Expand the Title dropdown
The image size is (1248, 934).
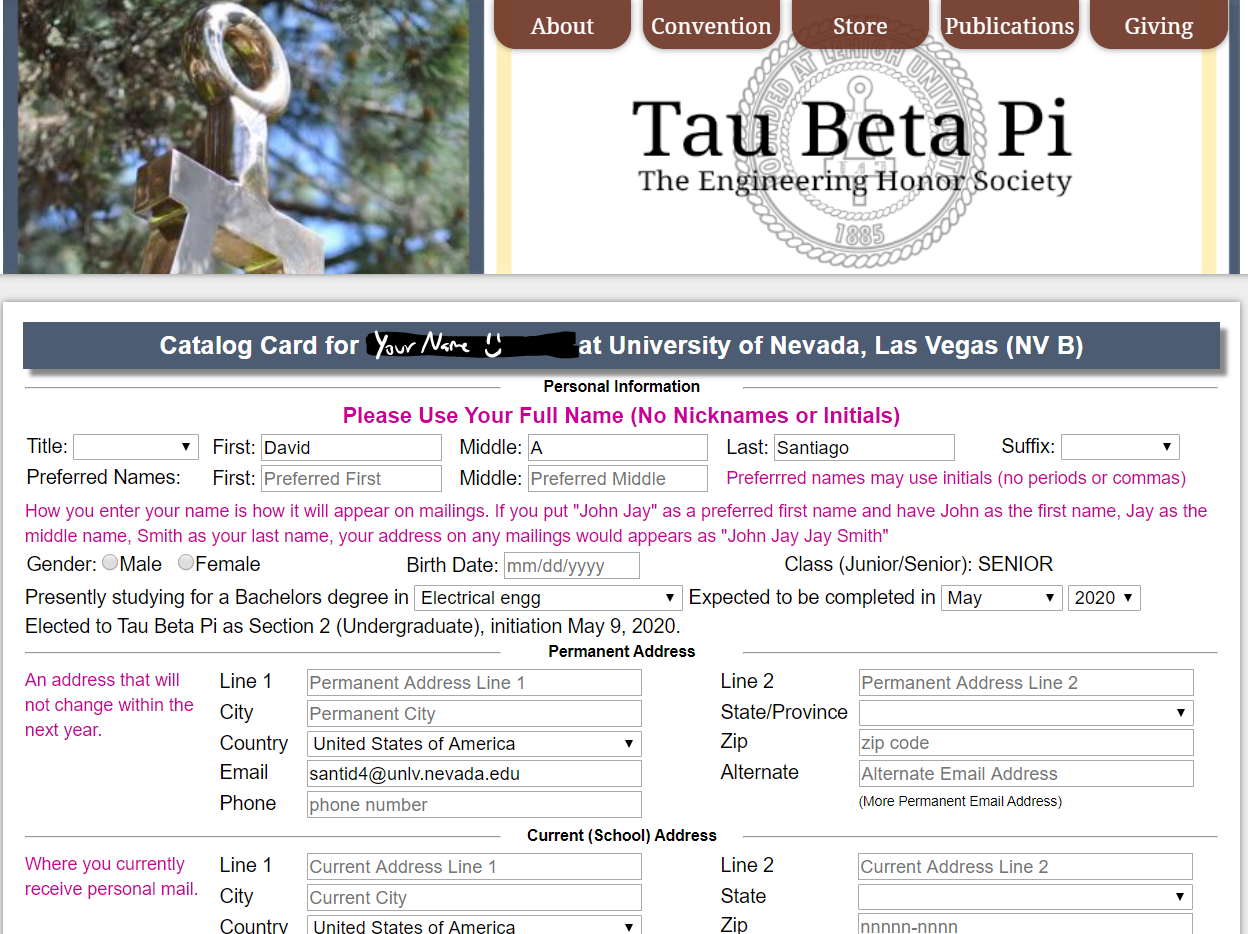[136, 447]
